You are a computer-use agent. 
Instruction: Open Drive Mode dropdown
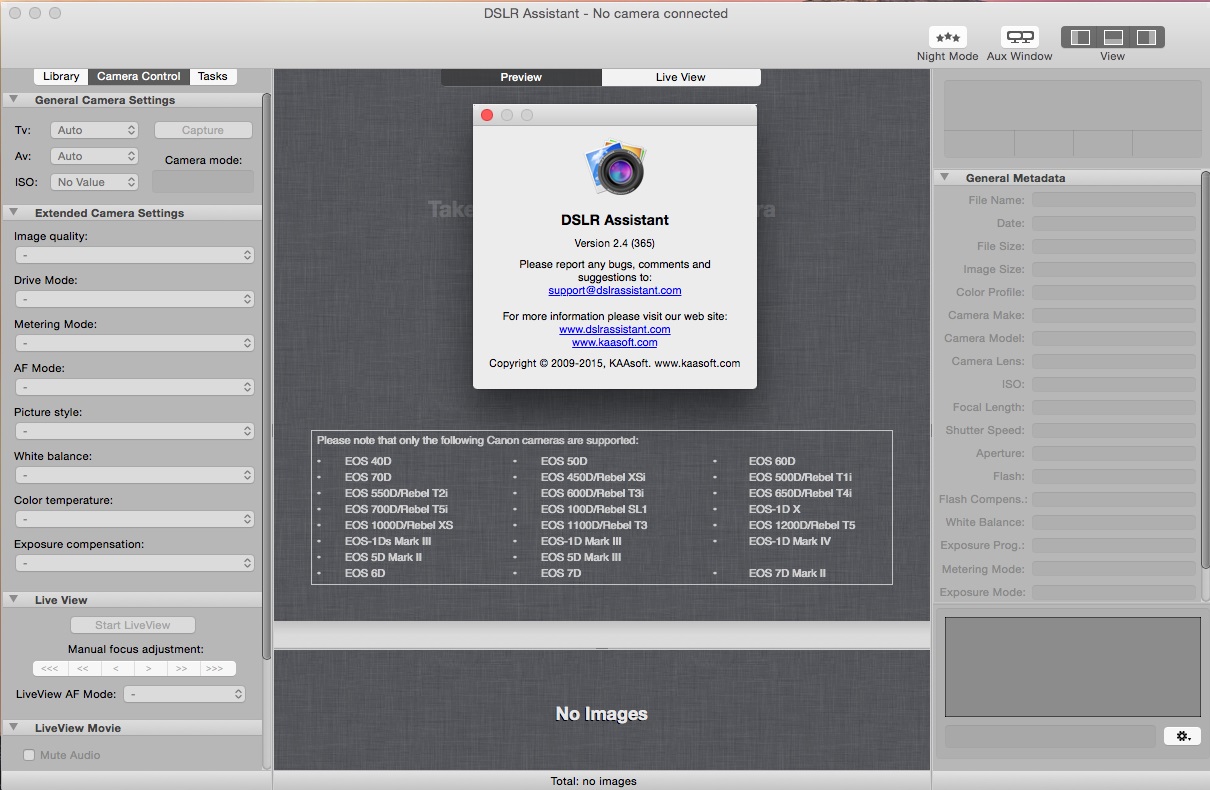(135, 299)
